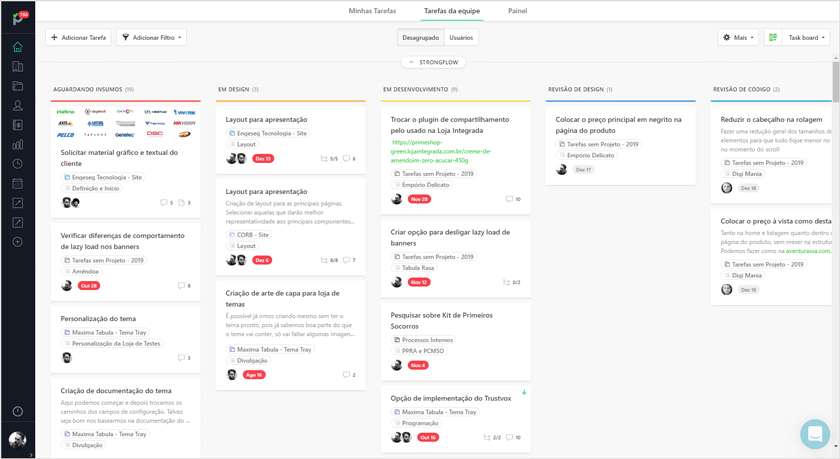Open the Painel tab
This screenshot has height=459, width=840.
(518, 11)
